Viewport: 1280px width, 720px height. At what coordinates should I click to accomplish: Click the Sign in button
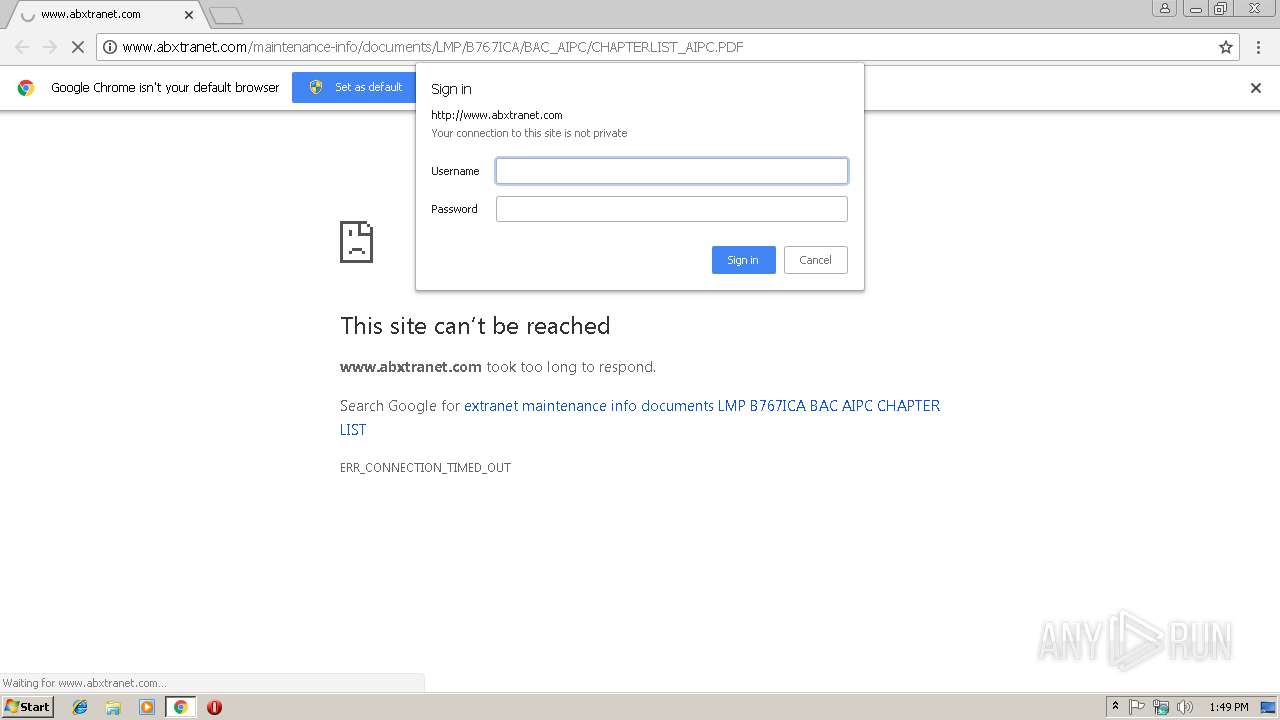tap(744, 260)
